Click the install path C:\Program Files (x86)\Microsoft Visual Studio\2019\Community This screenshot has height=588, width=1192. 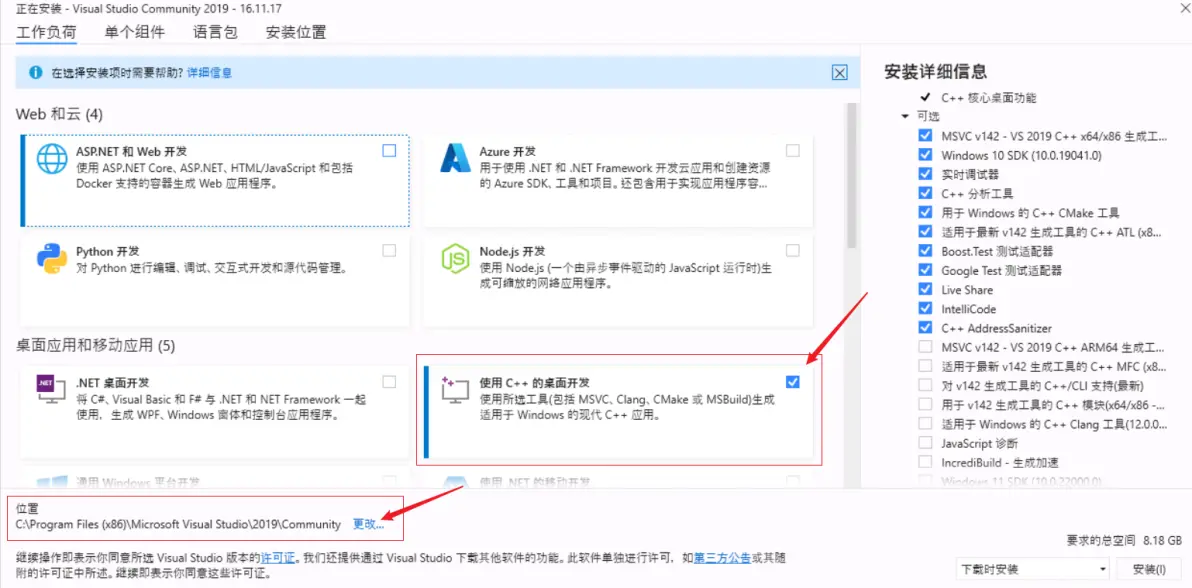[x=178, y=524]
